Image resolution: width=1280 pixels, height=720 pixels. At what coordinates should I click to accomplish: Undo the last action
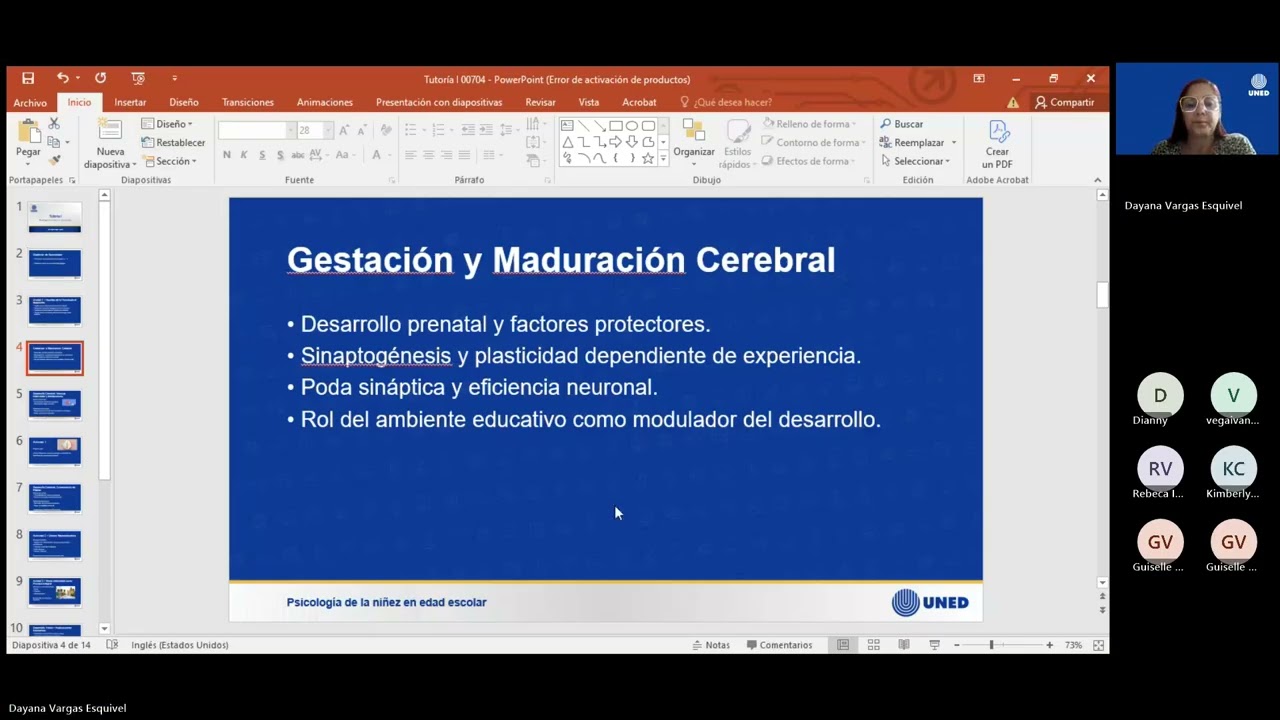(x=62, y=78)
